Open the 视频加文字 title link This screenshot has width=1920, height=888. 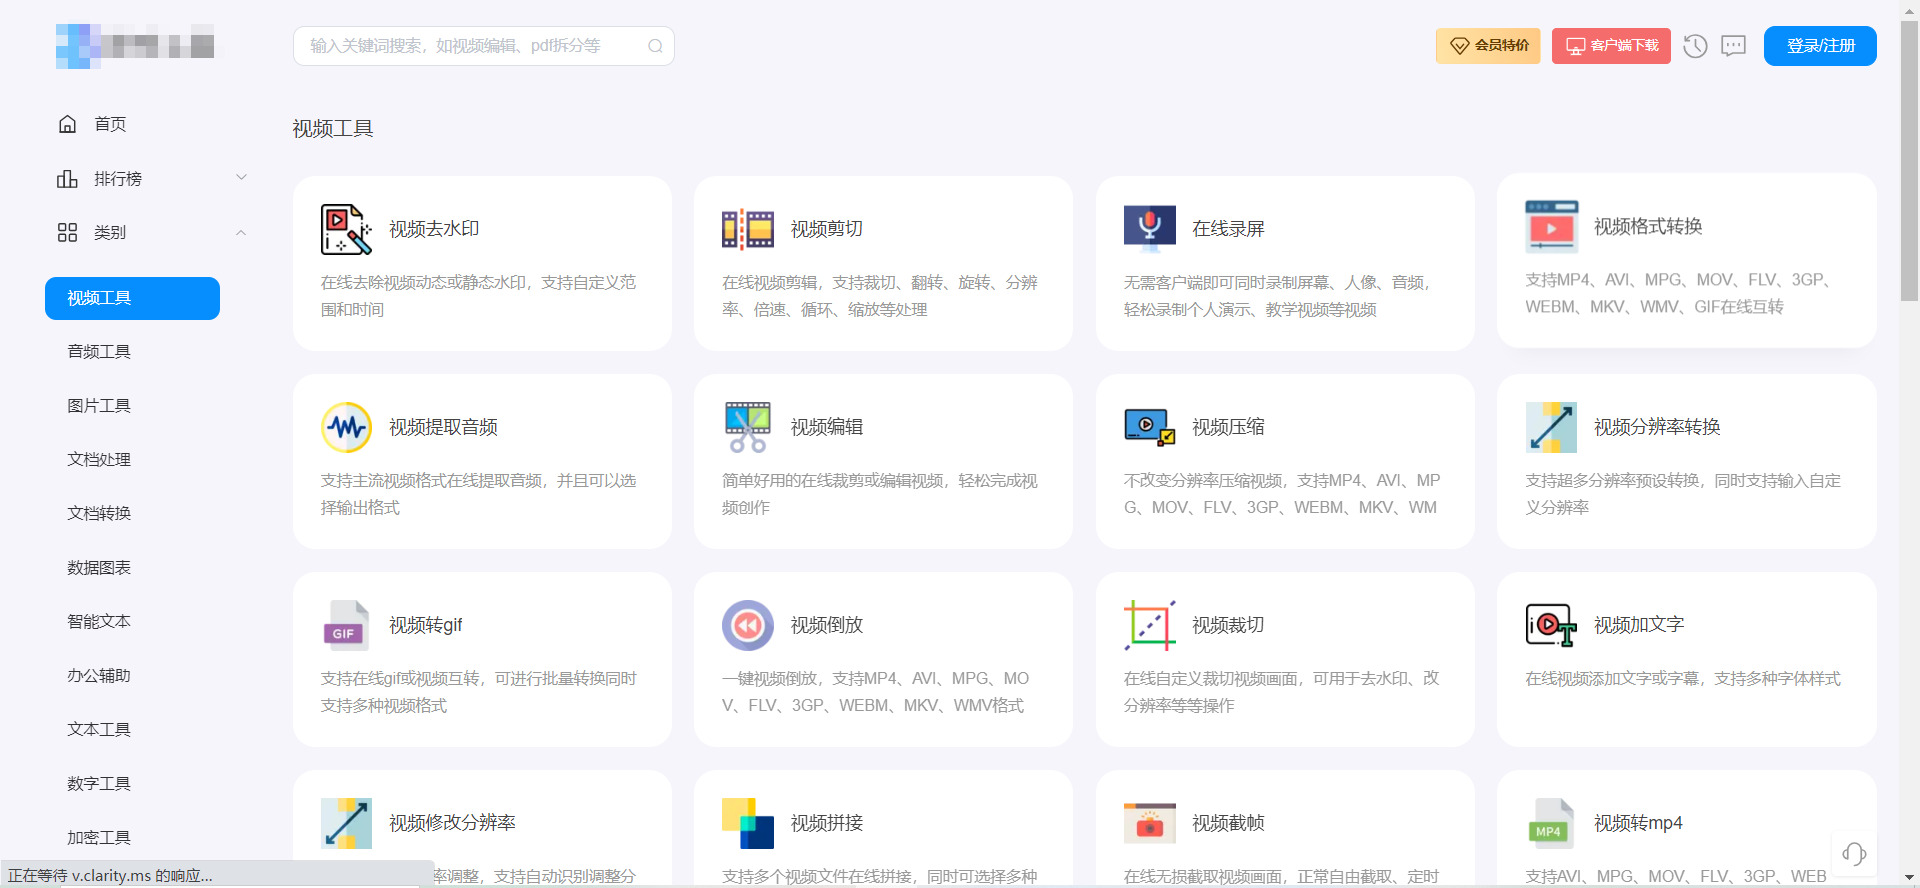click(x=1639, y=625)
